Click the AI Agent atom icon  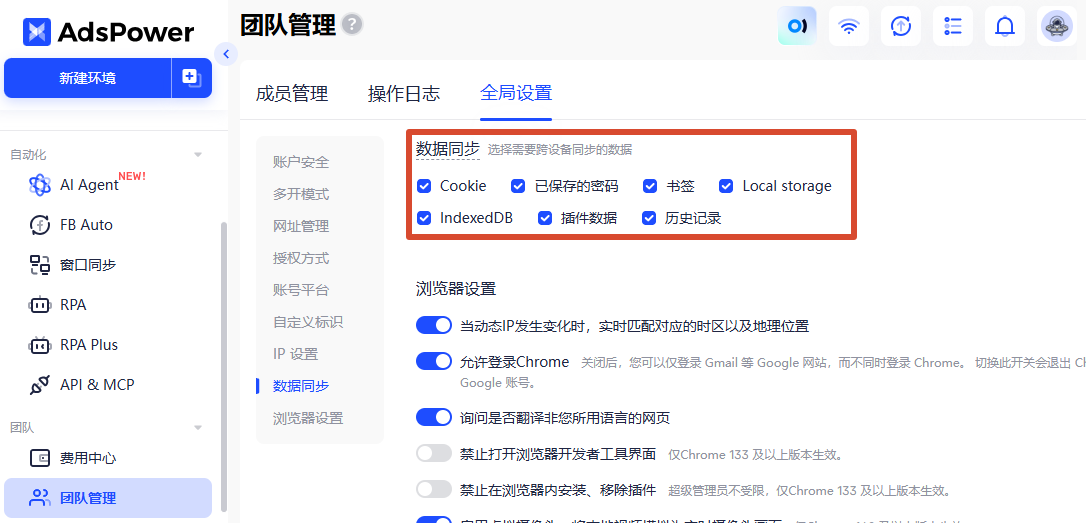[40, 185]
